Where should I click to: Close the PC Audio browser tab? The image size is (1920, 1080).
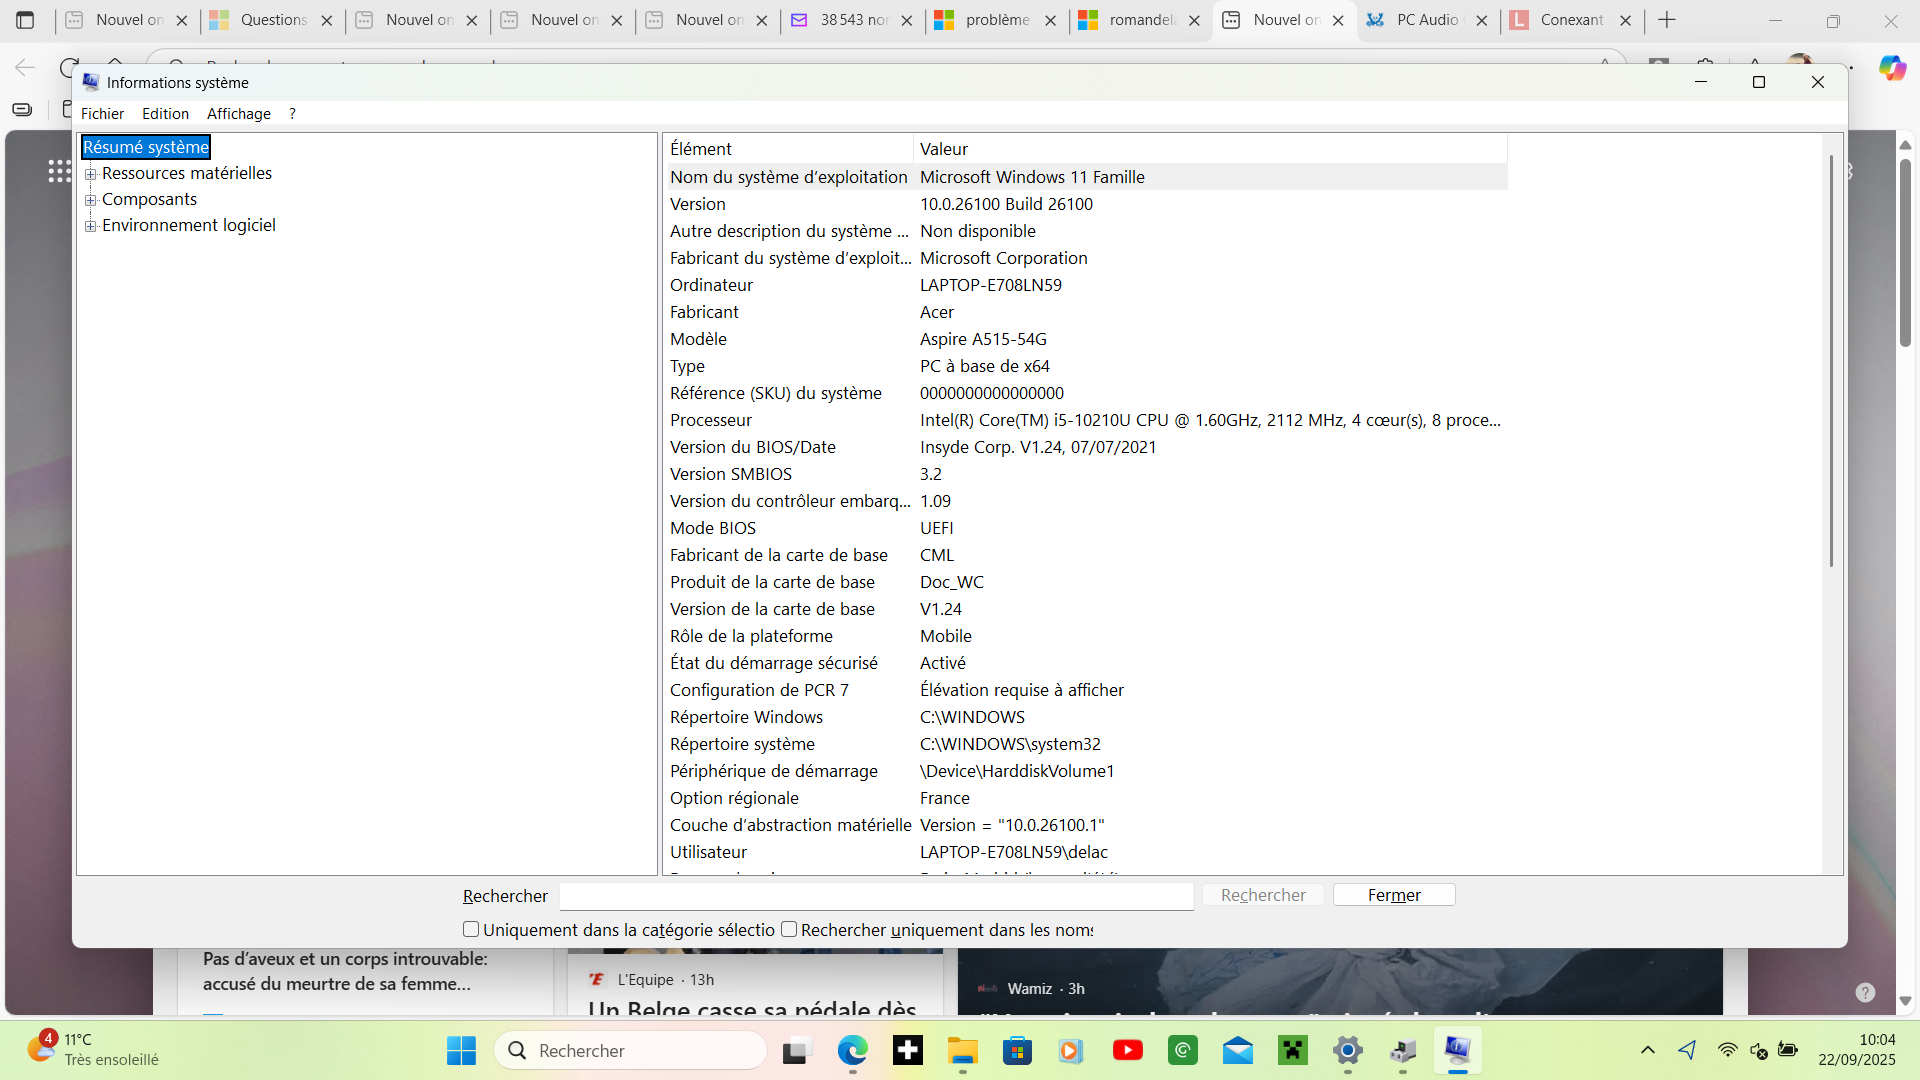1482,20
